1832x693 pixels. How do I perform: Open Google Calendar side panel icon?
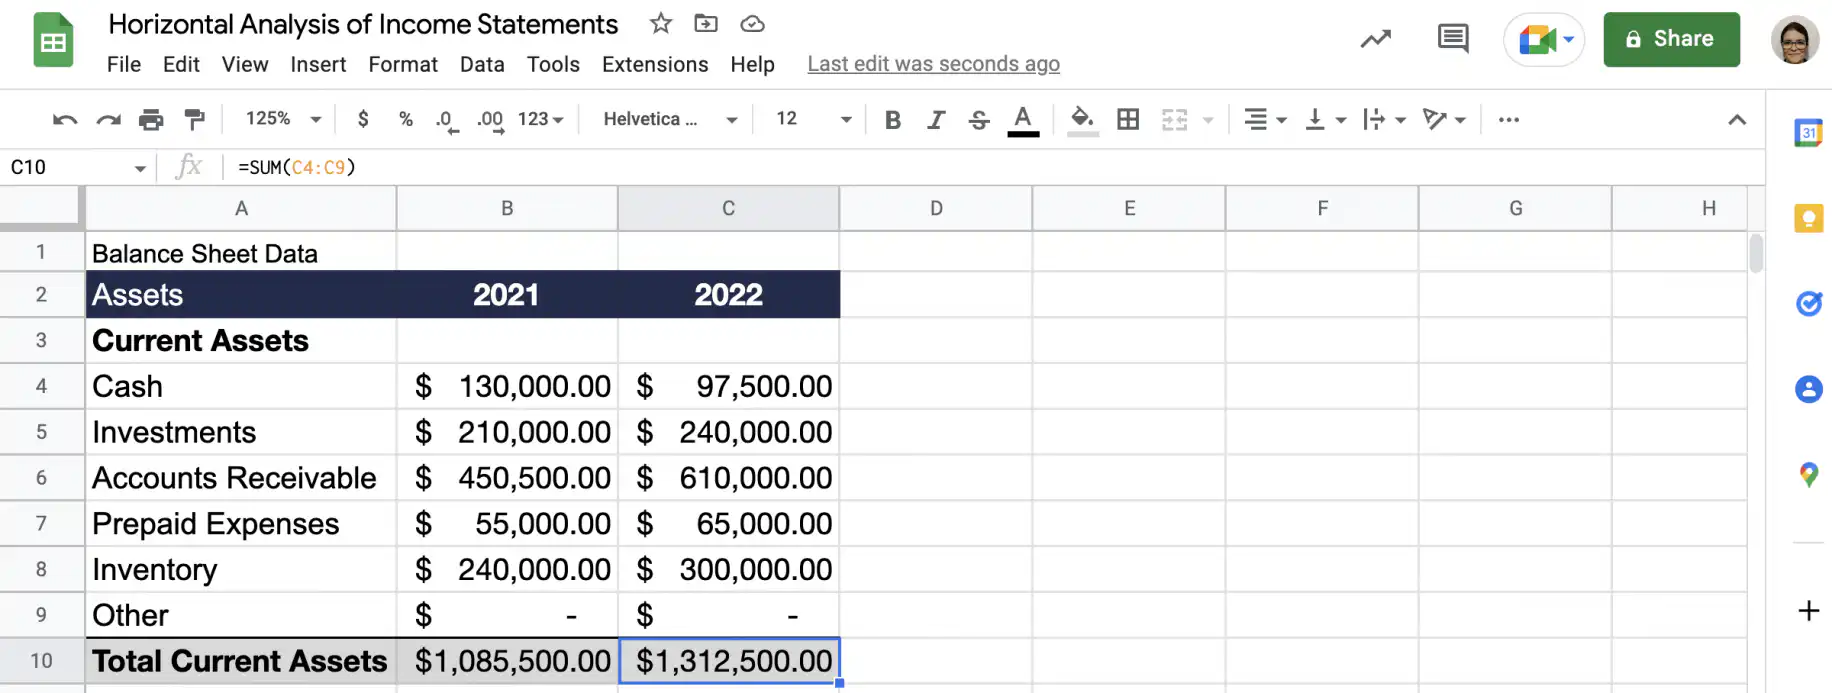(x=1808, y=132)
